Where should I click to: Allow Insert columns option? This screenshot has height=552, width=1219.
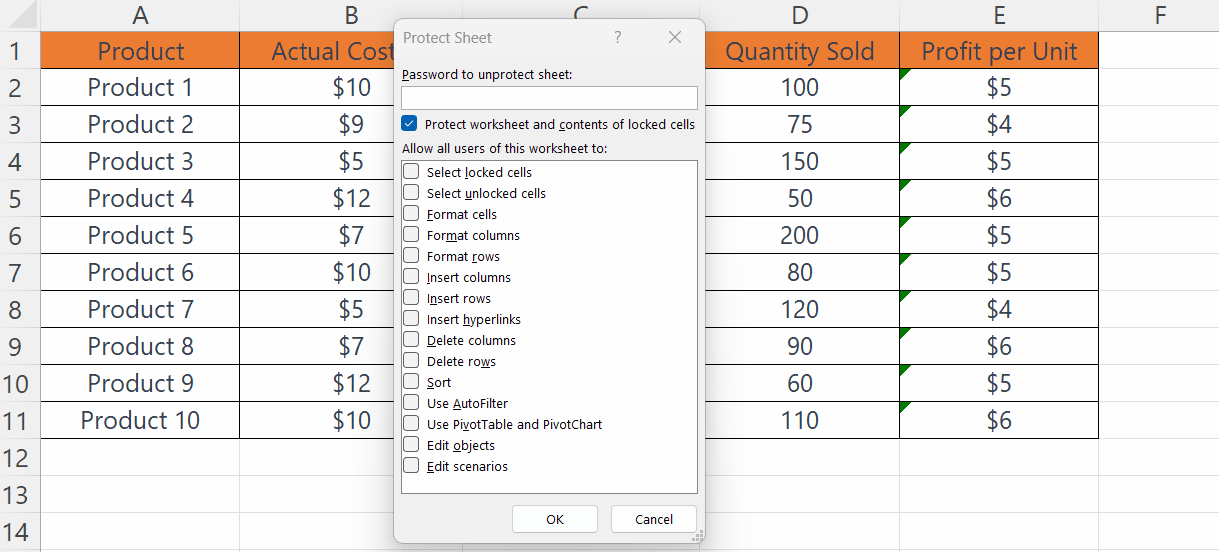point(411,277)
